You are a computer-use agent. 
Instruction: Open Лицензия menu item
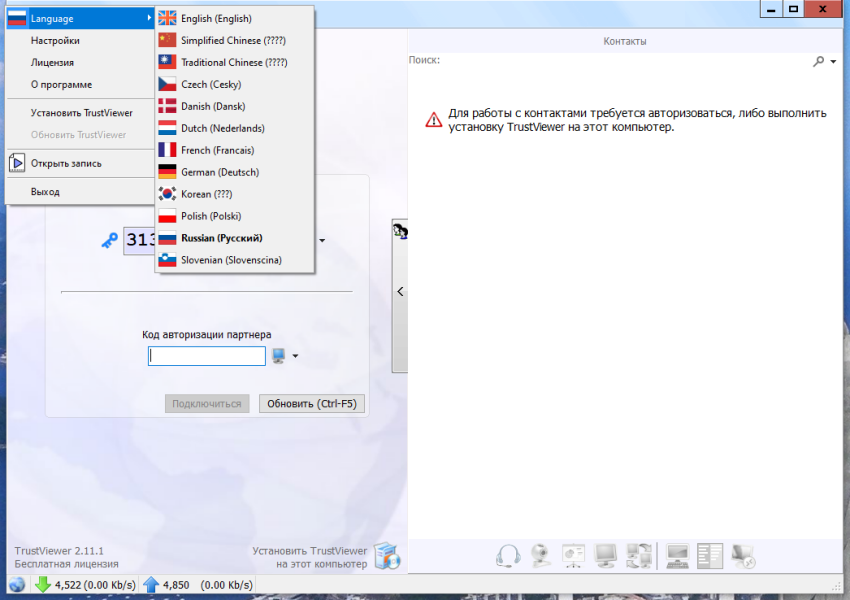[x=80, y=62]
